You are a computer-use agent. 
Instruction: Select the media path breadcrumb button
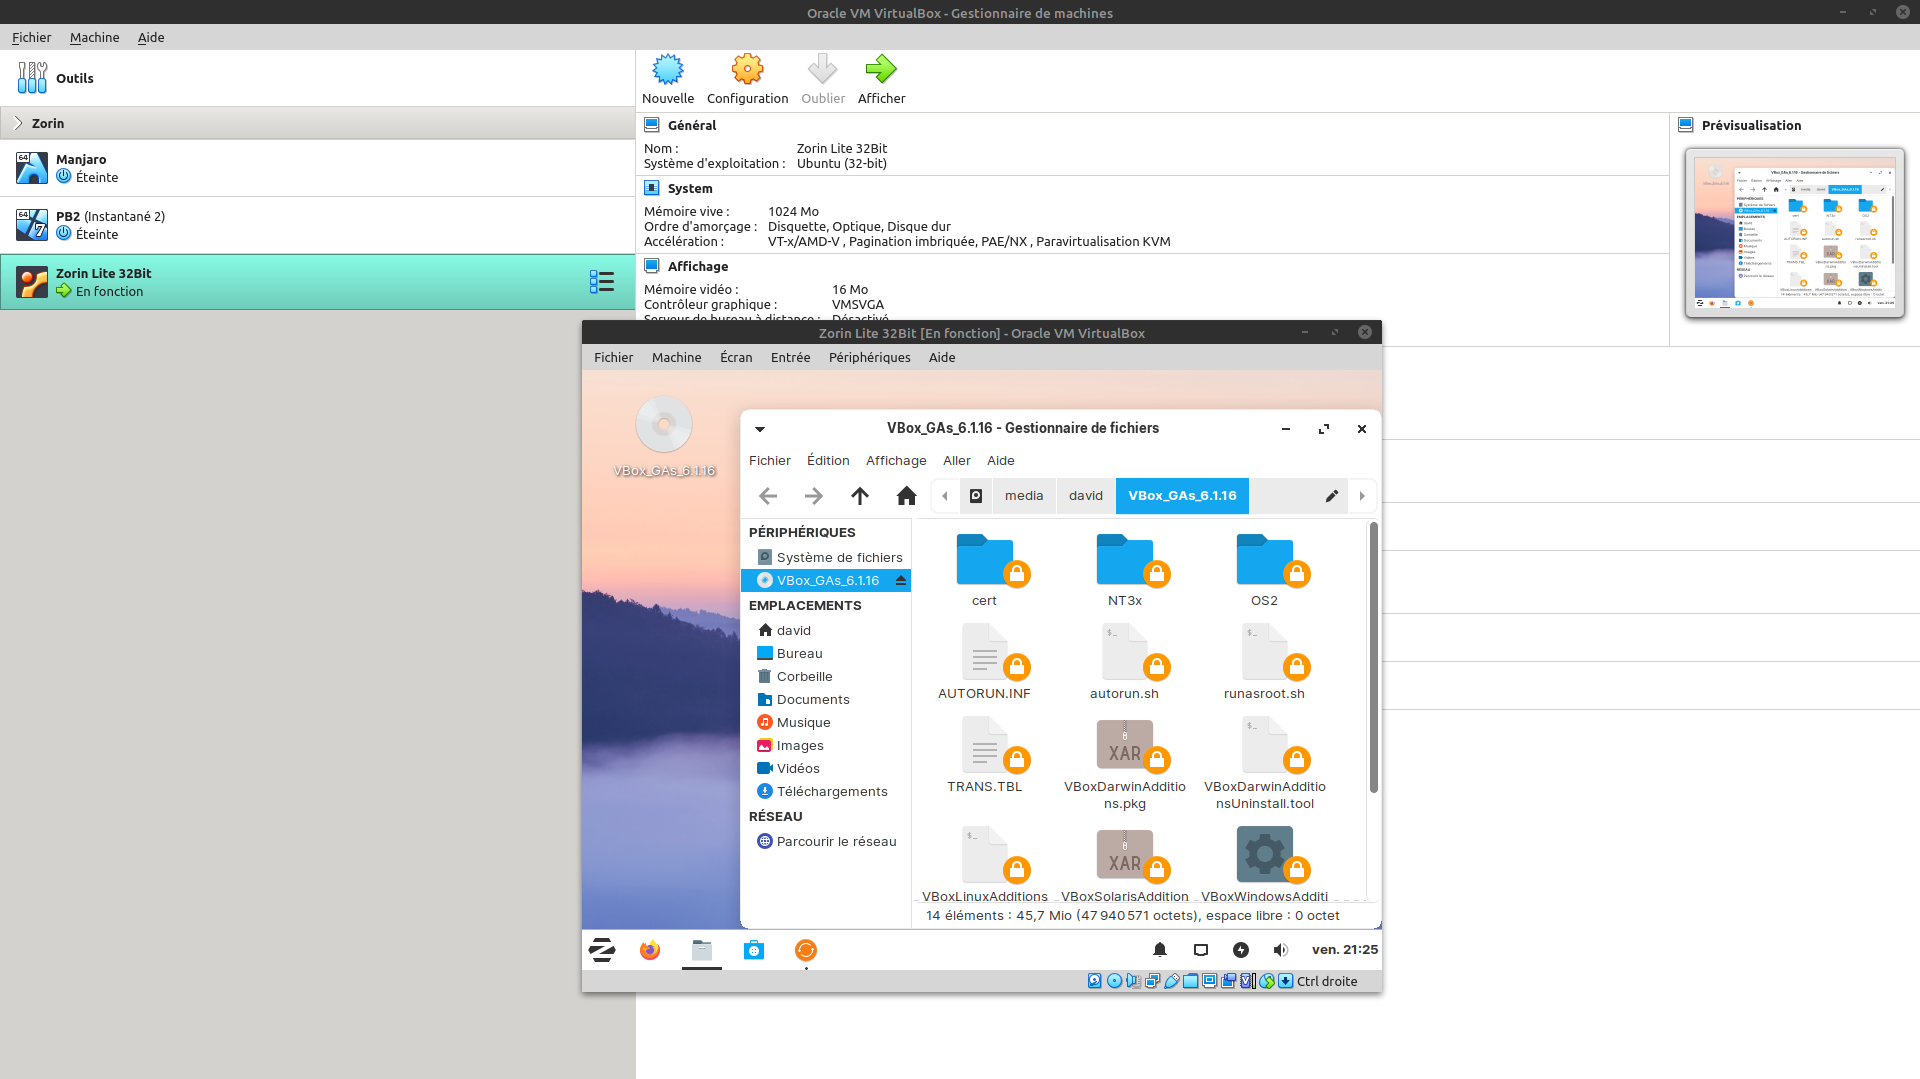coord(1023,496)
